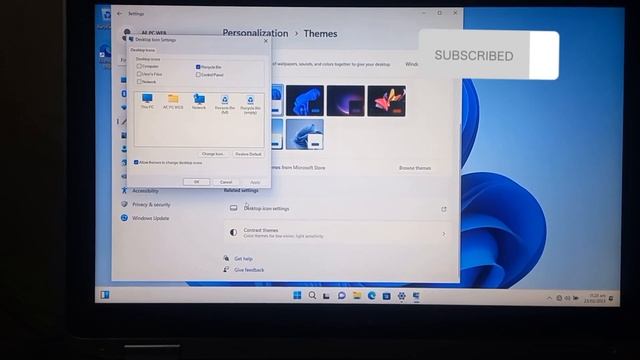Show hidden icons in system tray
The height and width of the screenshot is (360, 640).
549,298
